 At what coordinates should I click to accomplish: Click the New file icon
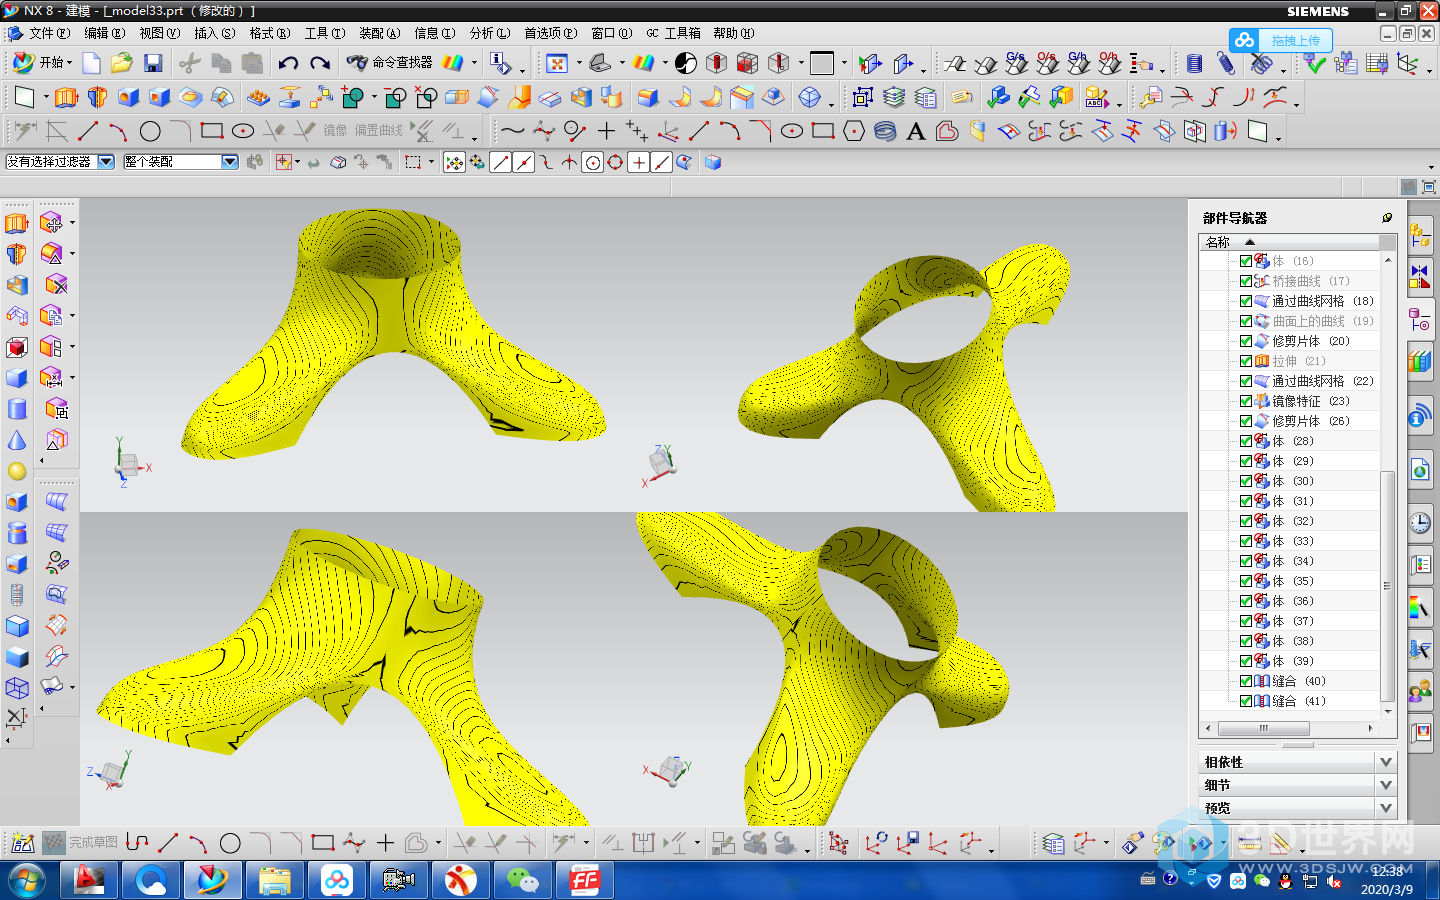click(91, 64)
